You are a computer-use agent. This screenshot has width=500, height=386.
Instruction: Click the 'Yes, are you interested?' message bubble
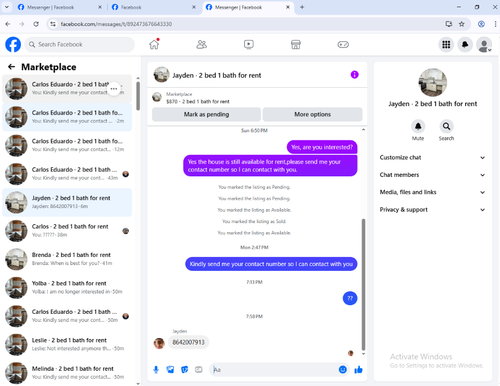[322, 147]
